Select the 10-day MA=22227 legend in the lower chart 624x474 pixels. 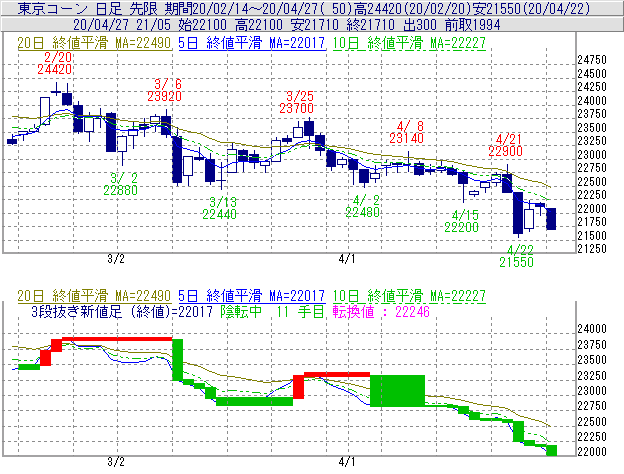pos(409,296)
